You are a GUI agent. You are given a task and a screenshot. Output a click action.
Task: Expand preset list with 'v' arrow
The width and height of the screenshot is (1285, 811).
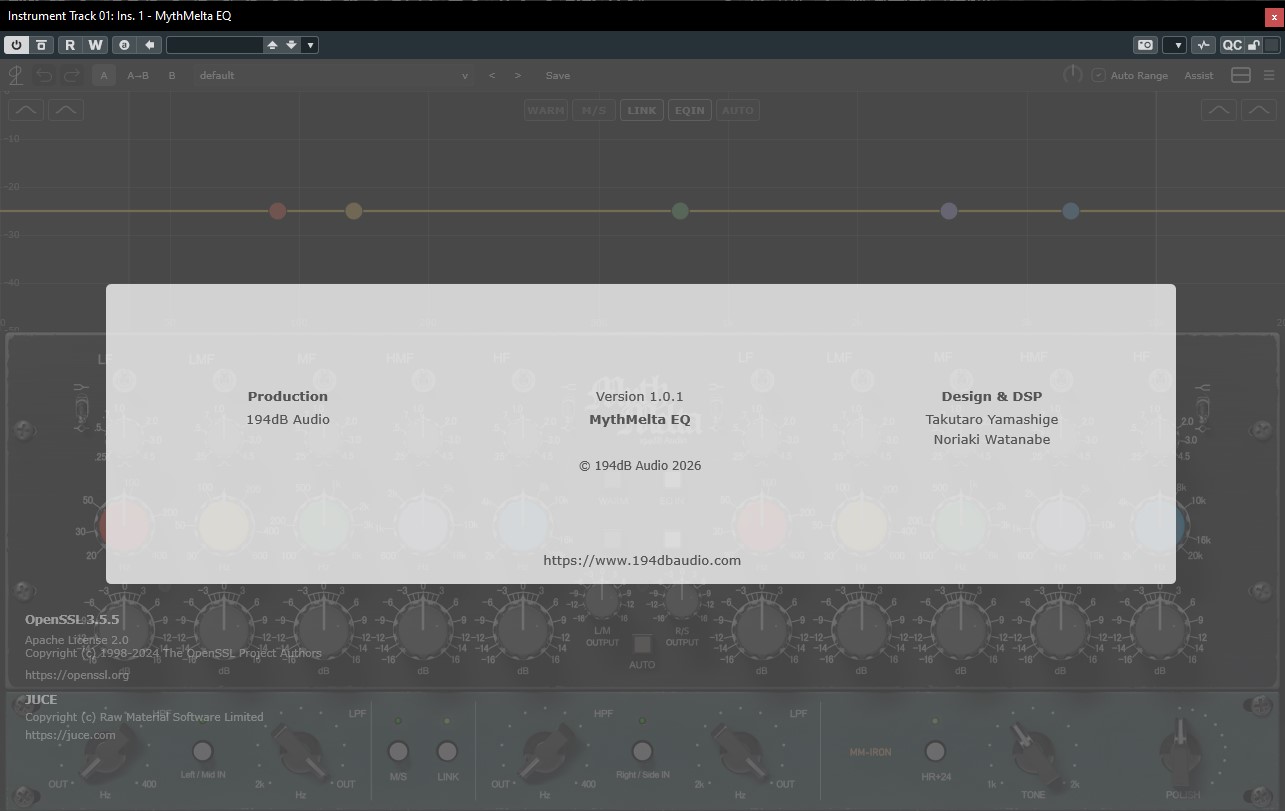tap(465, 76)
